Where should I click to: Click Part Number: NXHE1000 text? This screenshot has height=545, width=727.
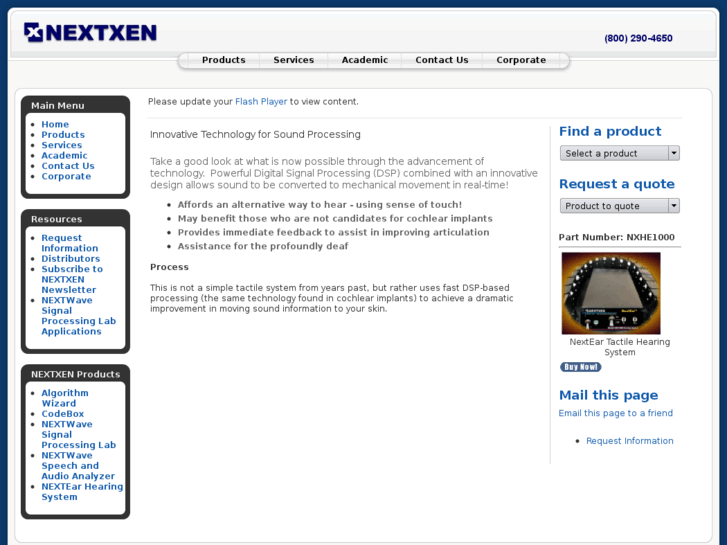click(616, 237)
